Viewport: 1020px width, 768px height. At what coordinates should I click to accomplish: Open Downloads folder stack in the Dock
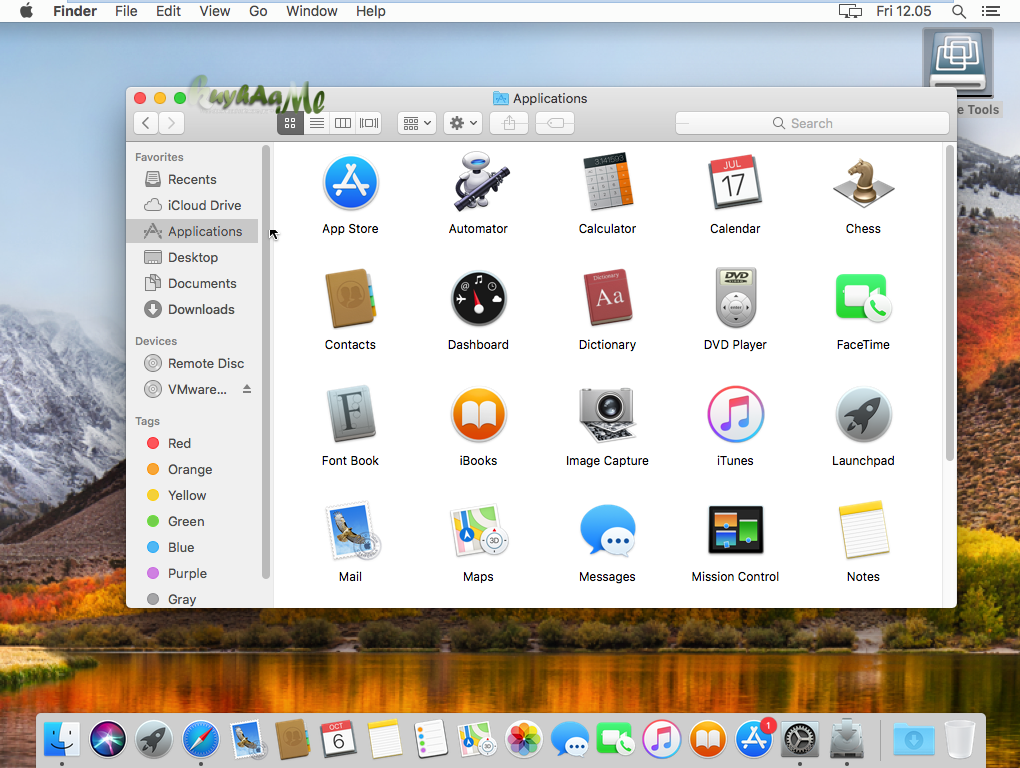tap(913, 739)
